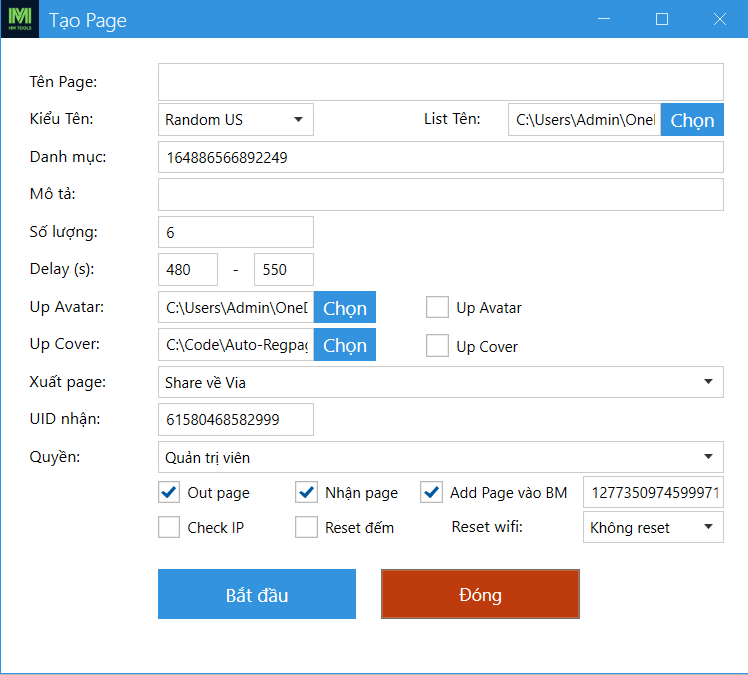
Task: Click the Danh mục ID field
Action: [440, 157]
